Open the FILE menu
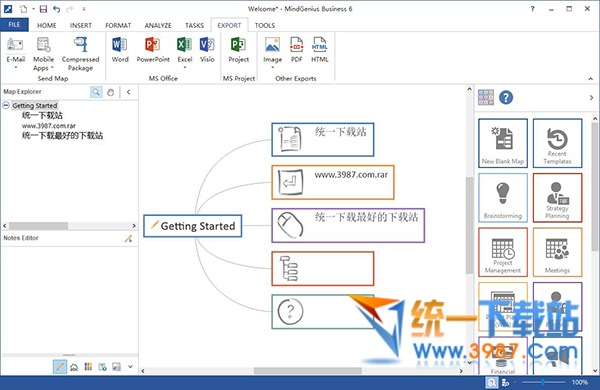This screenshot has width=600, height=390. click(14, 24)
